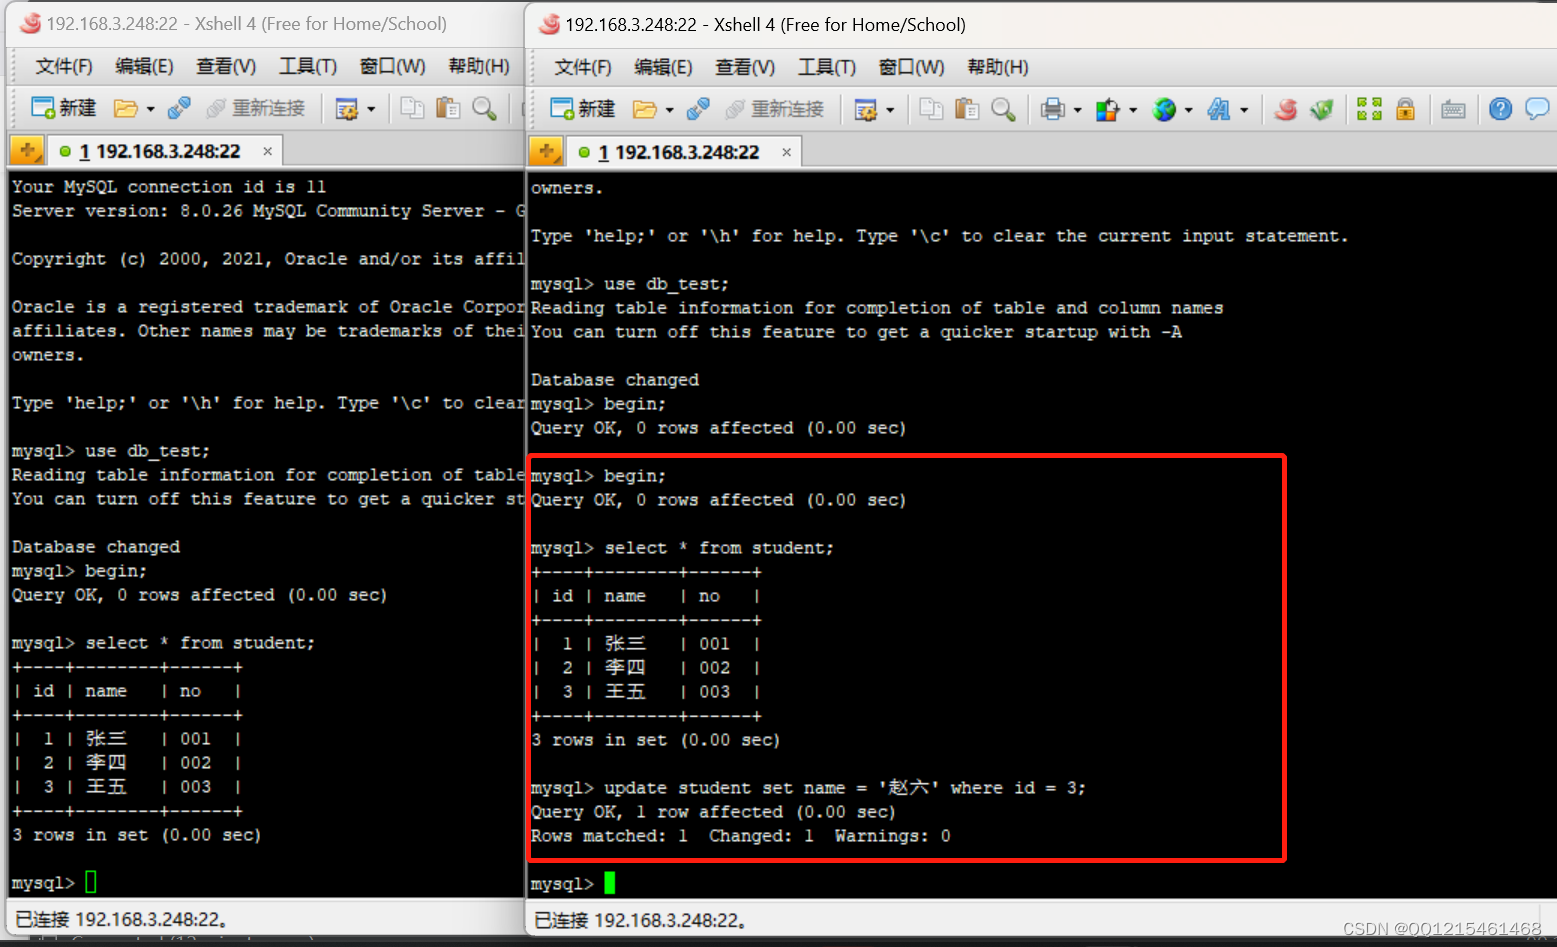The image size is (1557, 947).
Task: Click the globe encoding icon
Action: pyautogui.click(x=1164, y=109)
